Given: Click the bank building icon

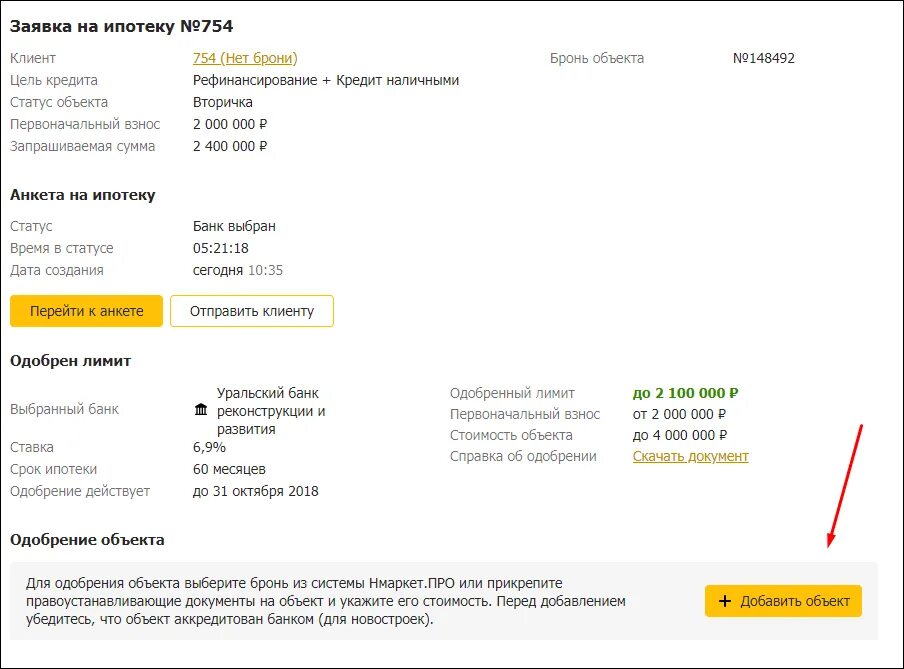Looking at the screenshot, I should point(201,410).
